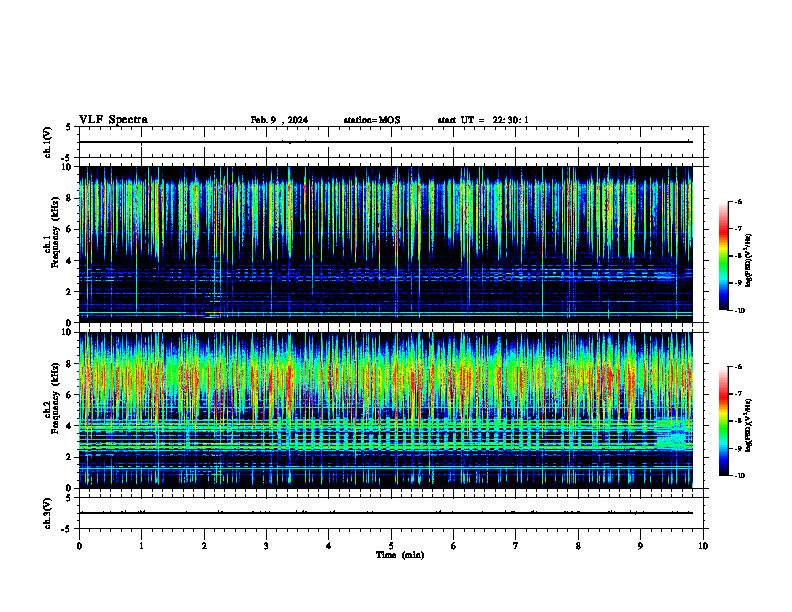Click time axis tick label "10"
This screenshot has width=792, height=612.
click(x=703, y=546)
